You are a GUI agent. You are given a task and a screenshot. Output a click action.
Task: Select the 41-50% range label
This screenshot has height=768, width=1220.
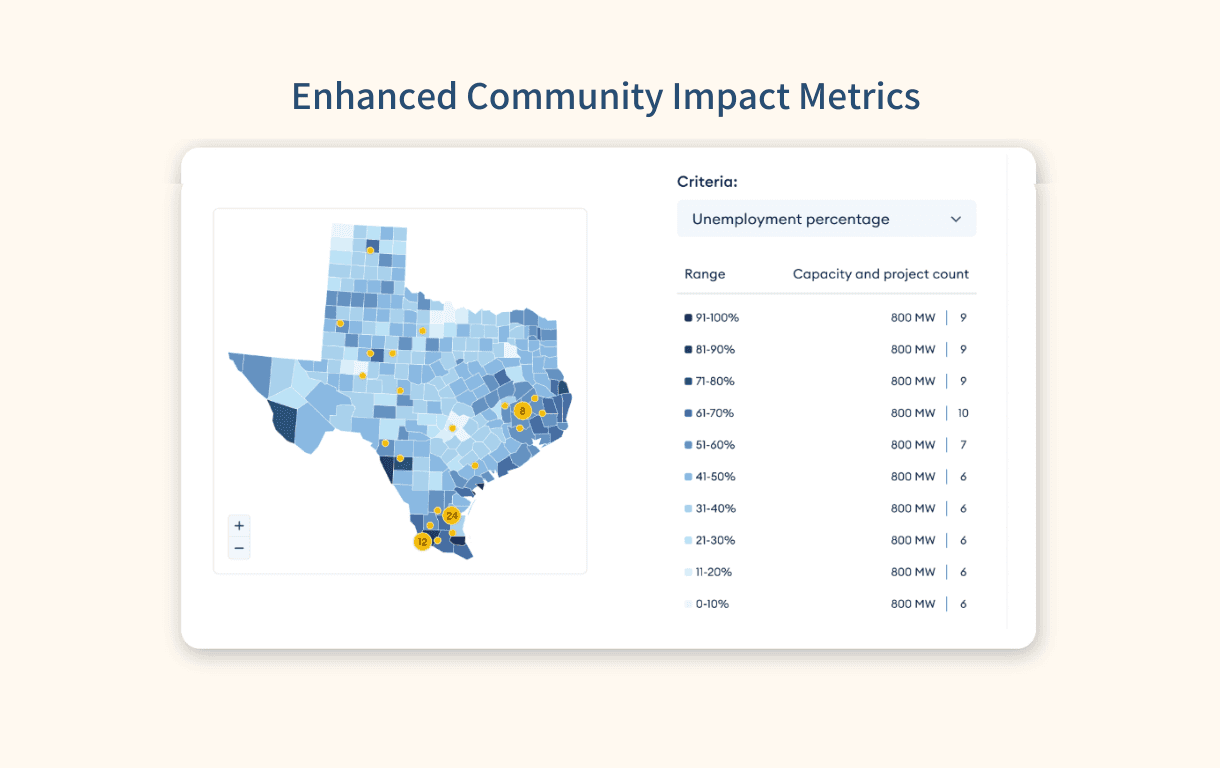(x=715, y=477)
